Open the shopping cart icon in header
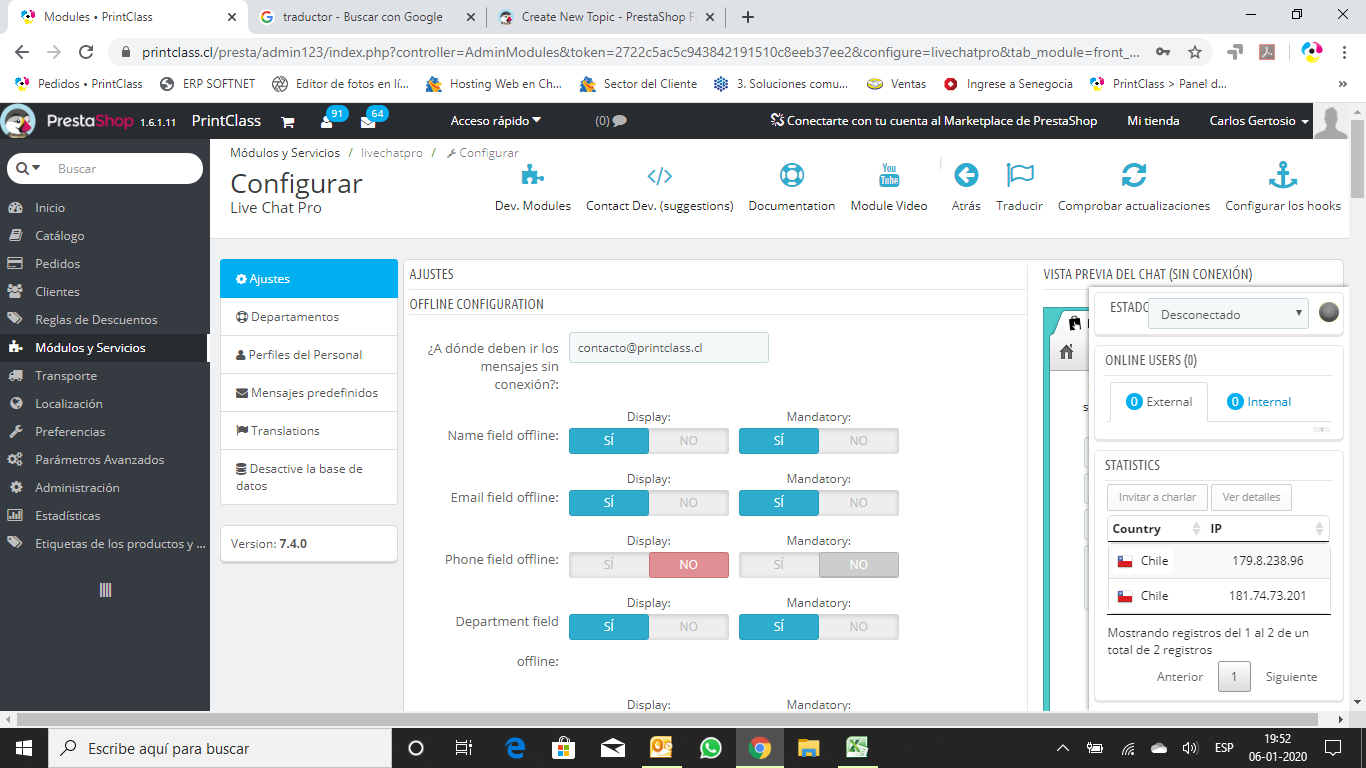The height and width of the screenshot is (768, 1366). pos(288,122)
